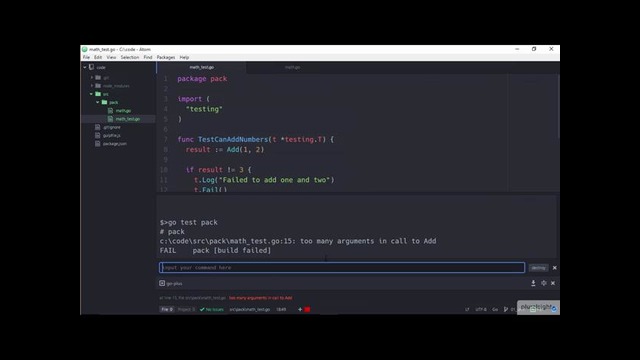The height and width of the screenshot is (360, 640).
Task: Select the File 0 linter scope
Action: [x=167, y=309]
